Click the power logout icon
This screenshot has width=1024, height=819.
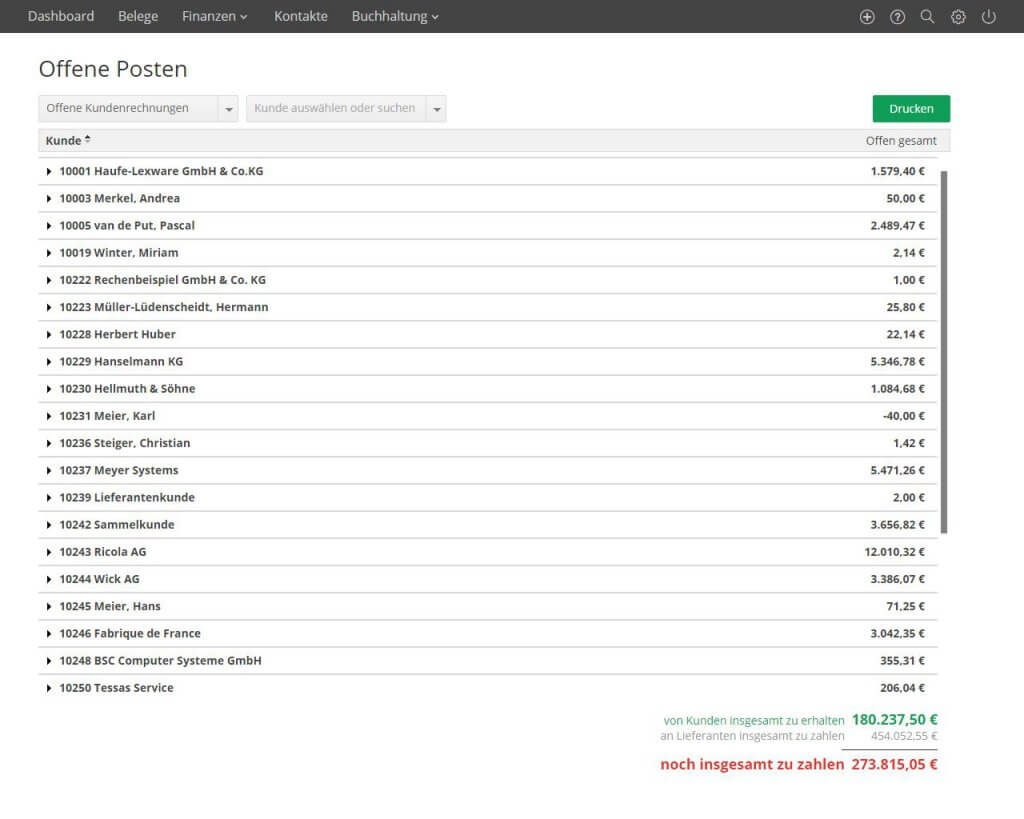989,17
